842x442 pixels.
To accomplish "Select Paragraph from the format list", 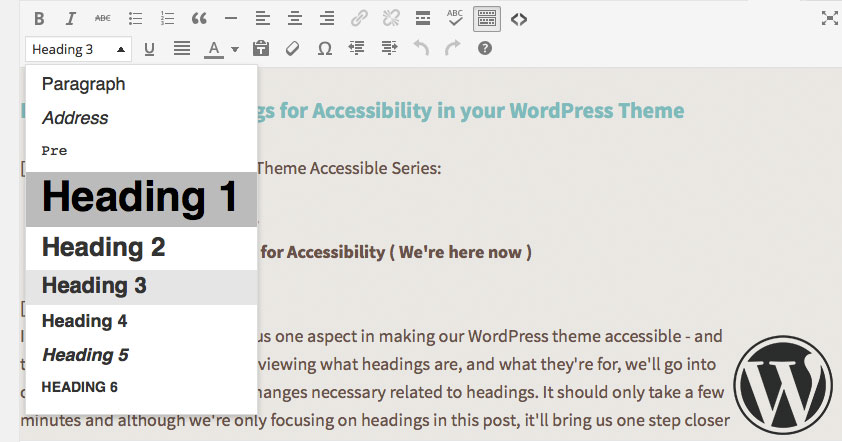I will 141,84.
